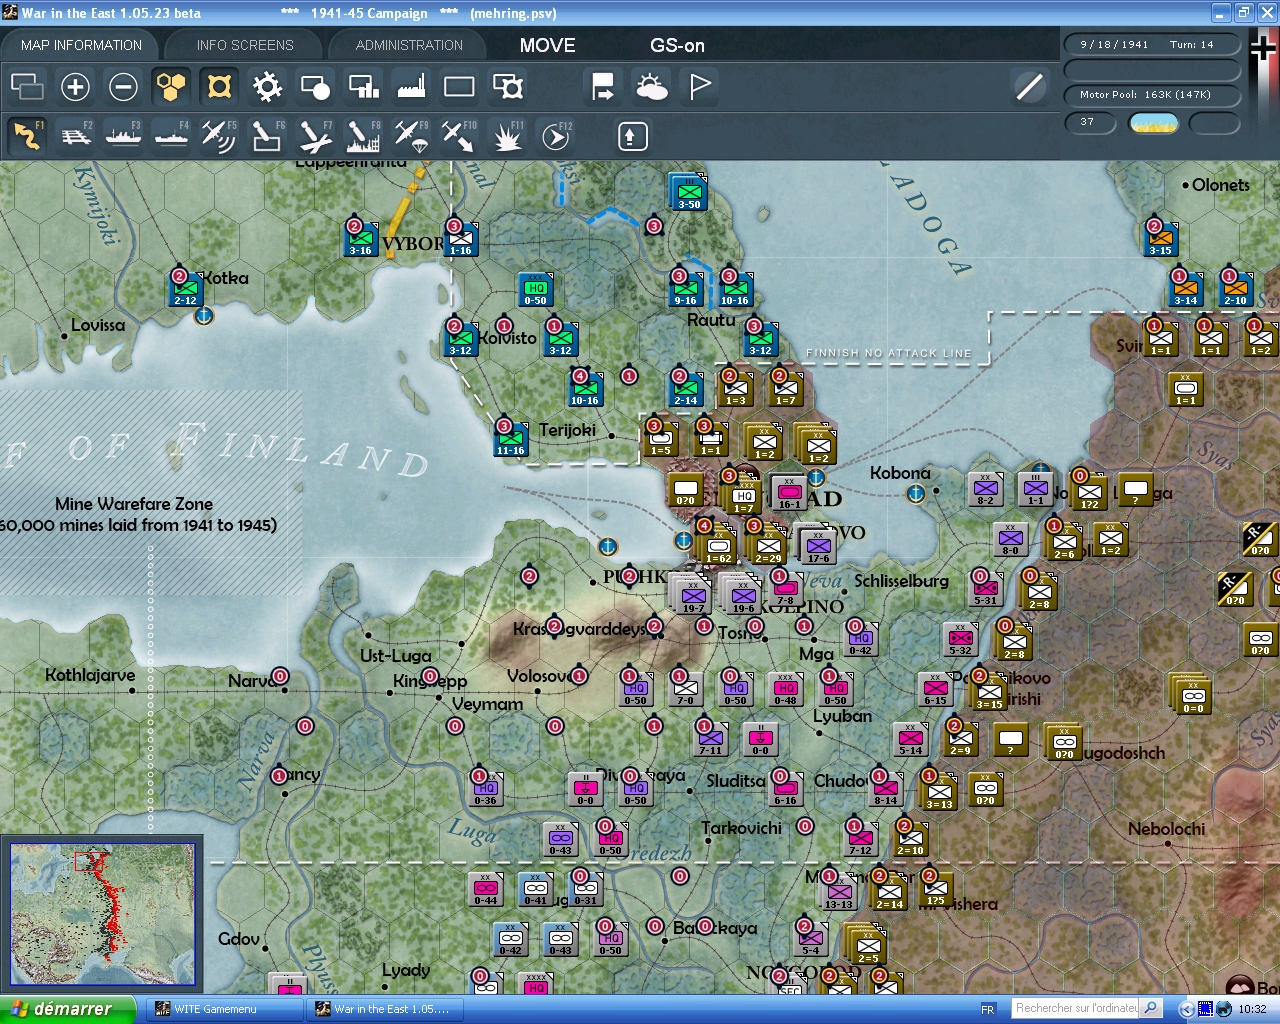Select the 19-7 unit stack
Image resolution: width=1280 pixels, height=1024 pixels.
[x=693, y=596]
